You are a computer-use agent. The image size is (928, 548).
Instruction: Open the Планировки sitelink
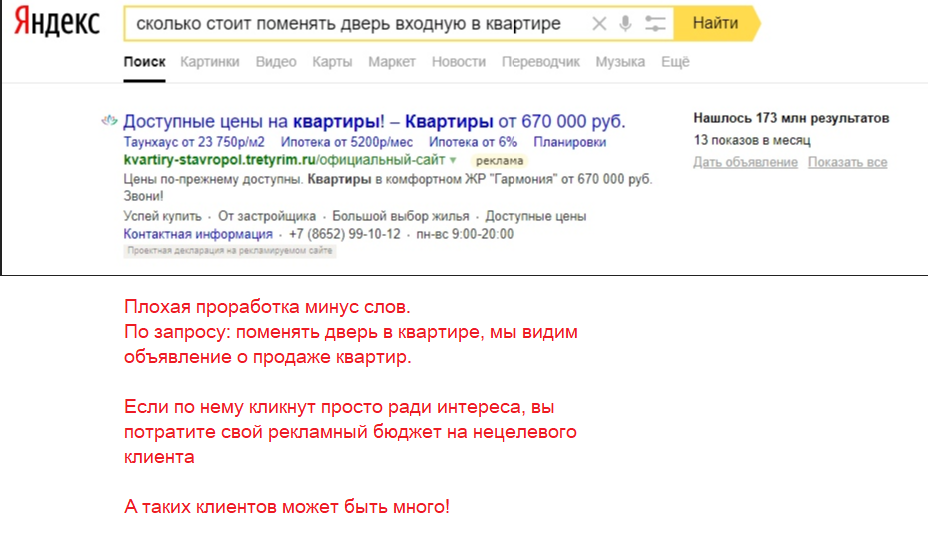569,142
